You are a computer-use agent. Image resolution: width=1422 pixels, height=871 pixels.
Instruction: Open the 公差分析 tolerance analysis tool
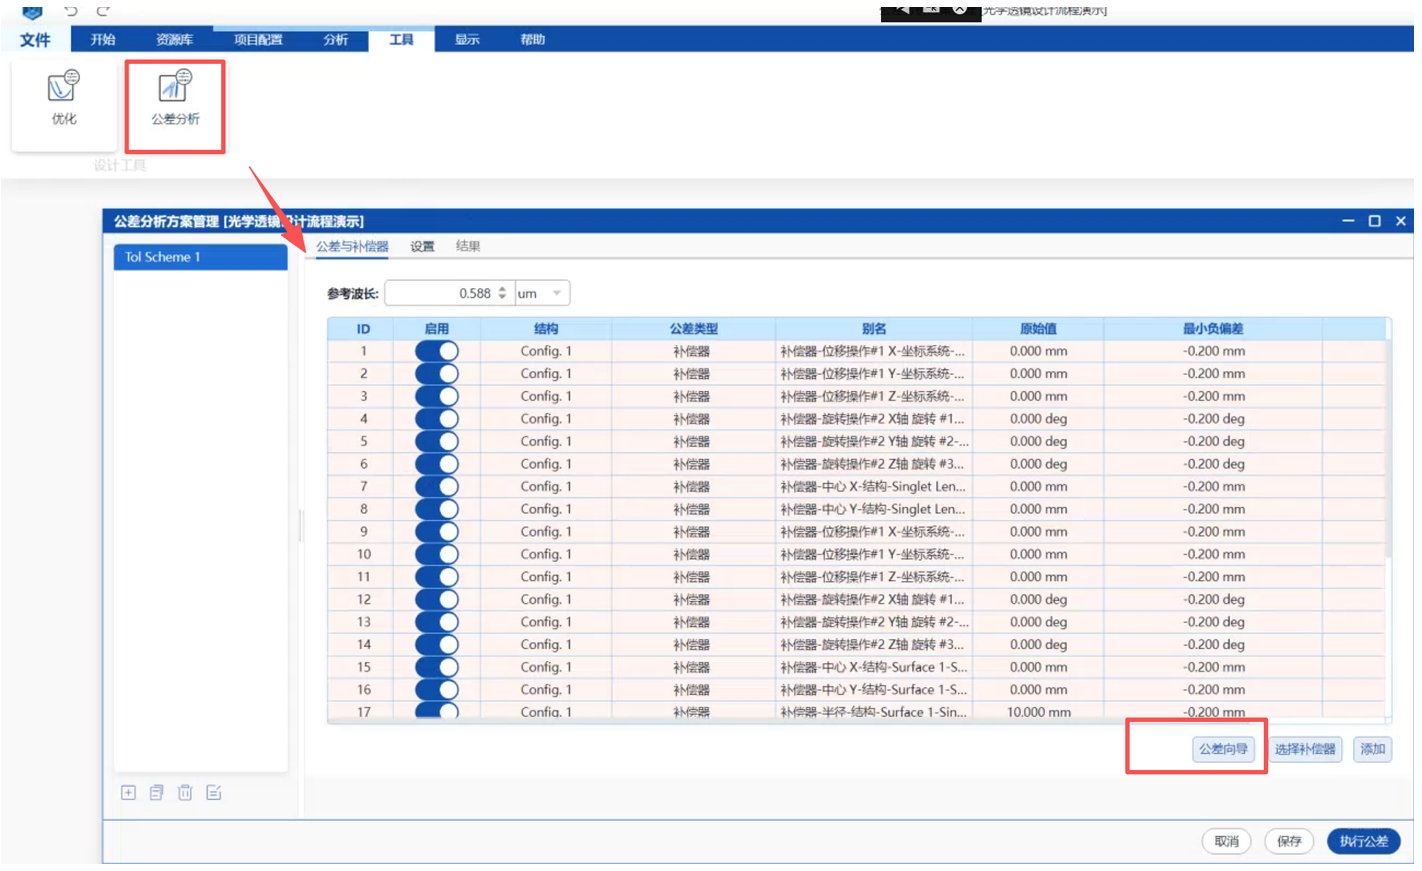(x=175, y=98)
